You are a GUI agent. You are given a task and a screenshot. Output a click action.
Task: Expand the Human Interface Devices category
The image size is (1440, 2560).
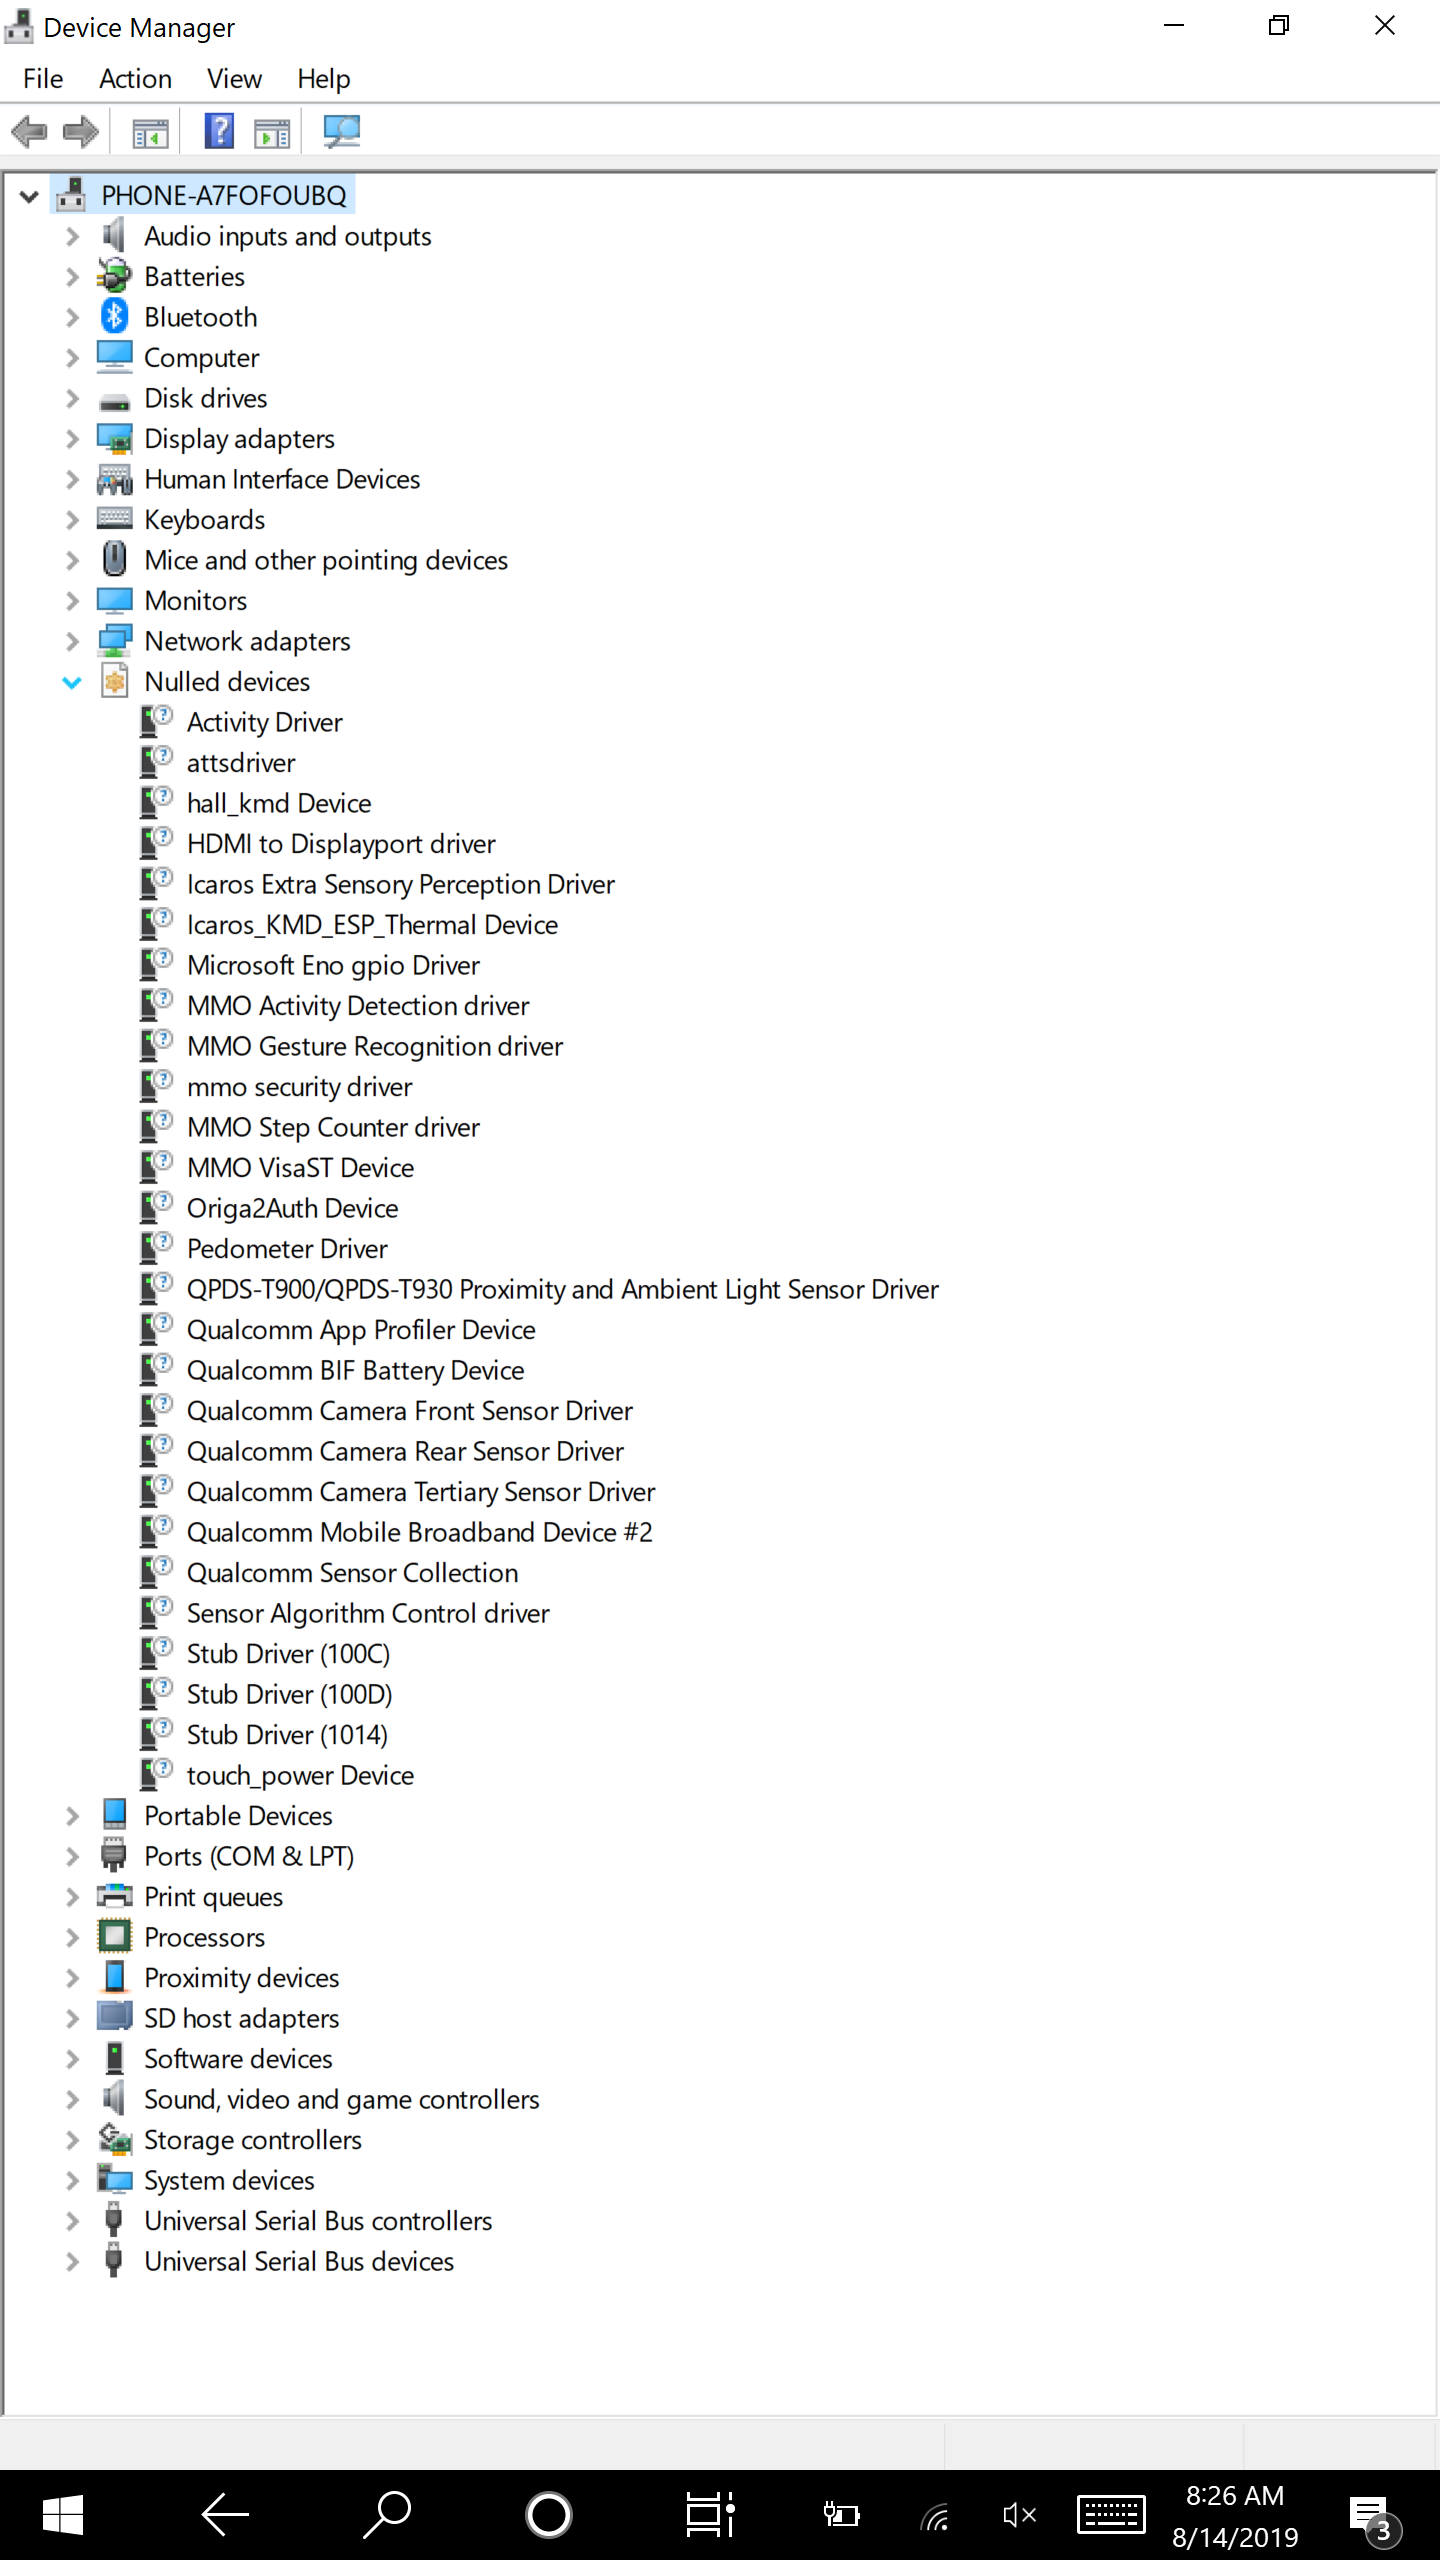(x=72, y=480)
